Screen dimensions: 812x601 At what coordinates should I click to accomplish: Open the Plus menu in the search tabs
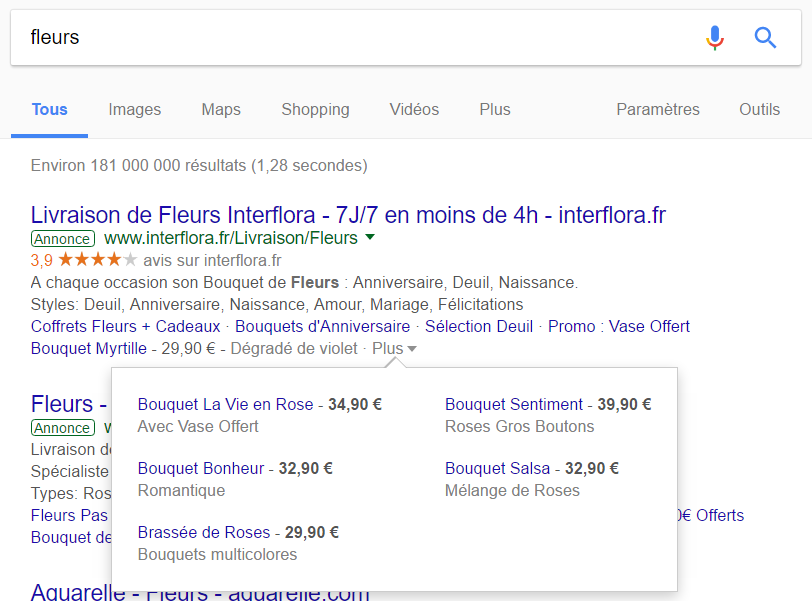point(495,110)
